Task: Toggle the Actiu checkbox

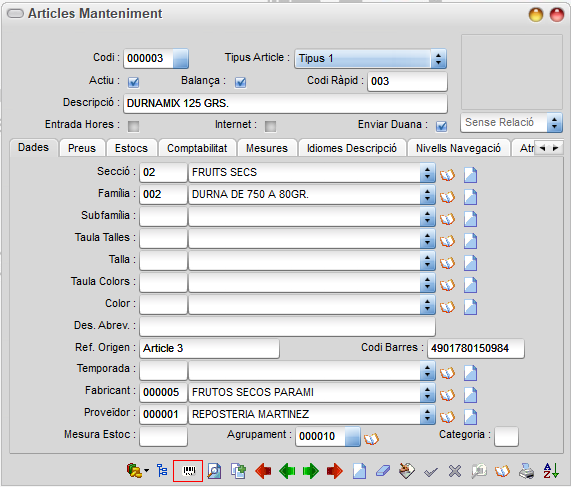Action: tap(133, 83)
